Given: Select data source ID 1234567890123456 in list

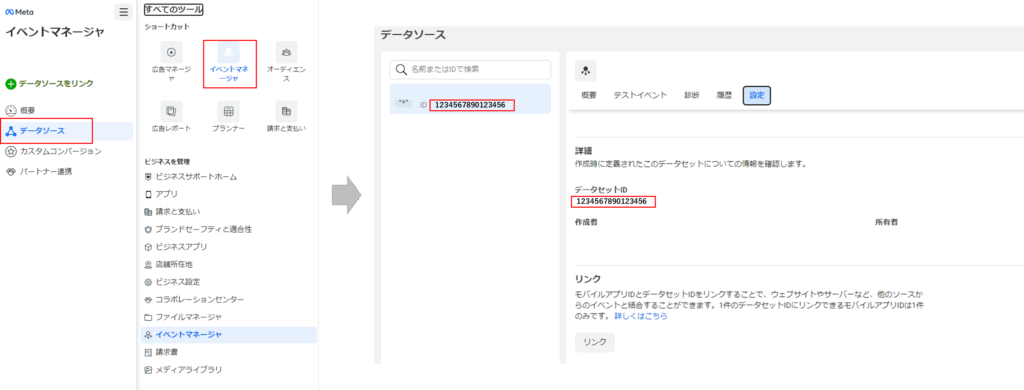Looking at the screenshot, I should pos(470,99).
